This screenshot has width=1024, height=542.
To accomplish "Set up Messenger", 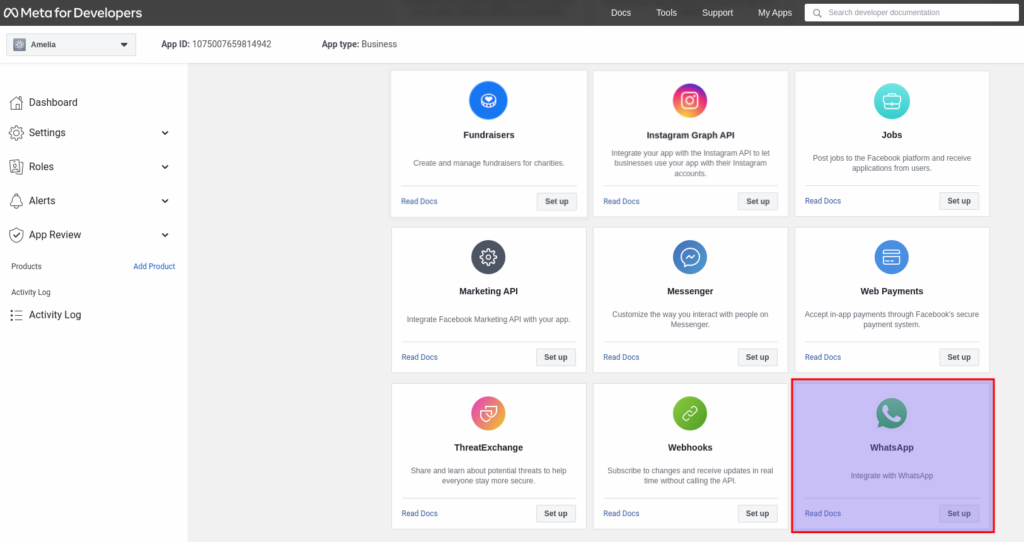I will [757, 357].
